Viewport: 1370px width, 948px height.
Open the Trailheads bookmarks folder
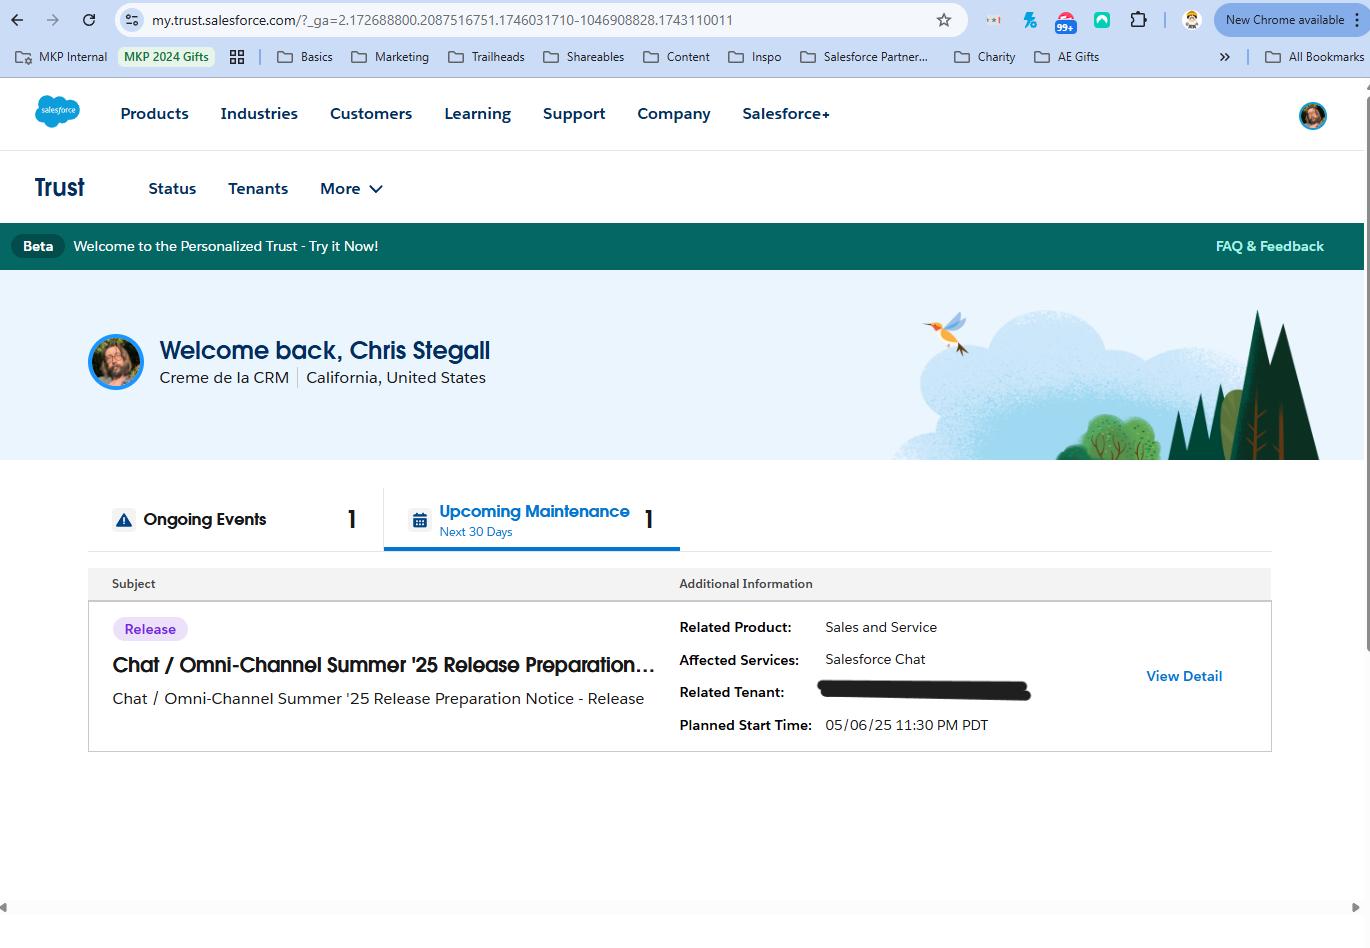tap(487, 57)
